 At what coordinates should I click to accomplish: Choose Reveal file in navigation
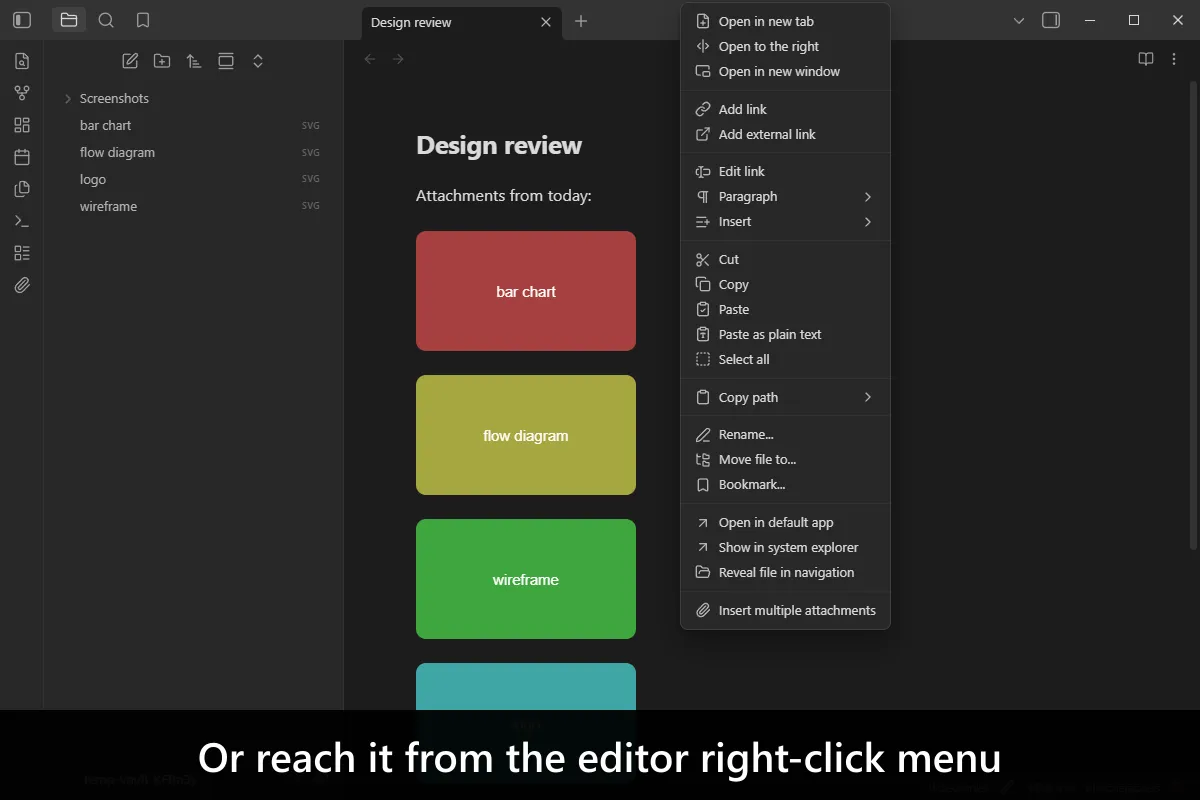[x=785, y=572]
